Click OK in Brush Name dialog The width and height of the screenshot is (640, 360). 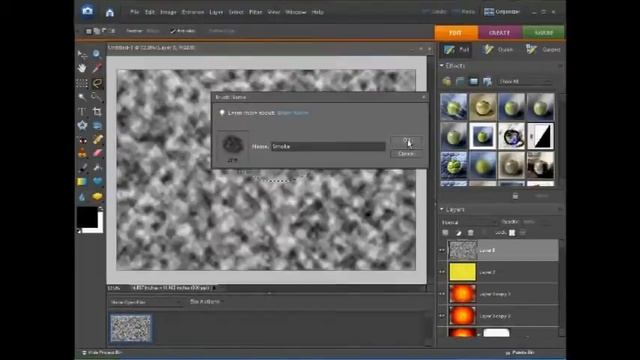[406, 141]
